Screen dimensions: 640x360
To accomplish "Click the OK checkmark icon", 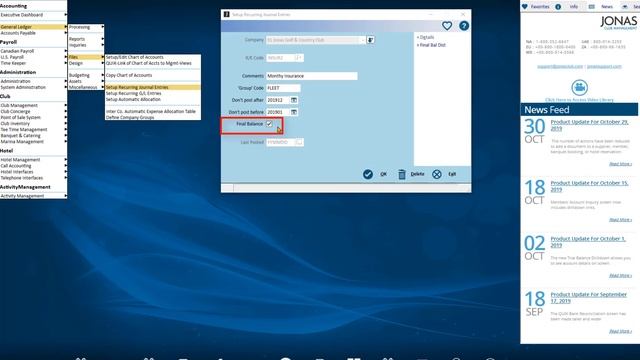I will coord(368,174).
